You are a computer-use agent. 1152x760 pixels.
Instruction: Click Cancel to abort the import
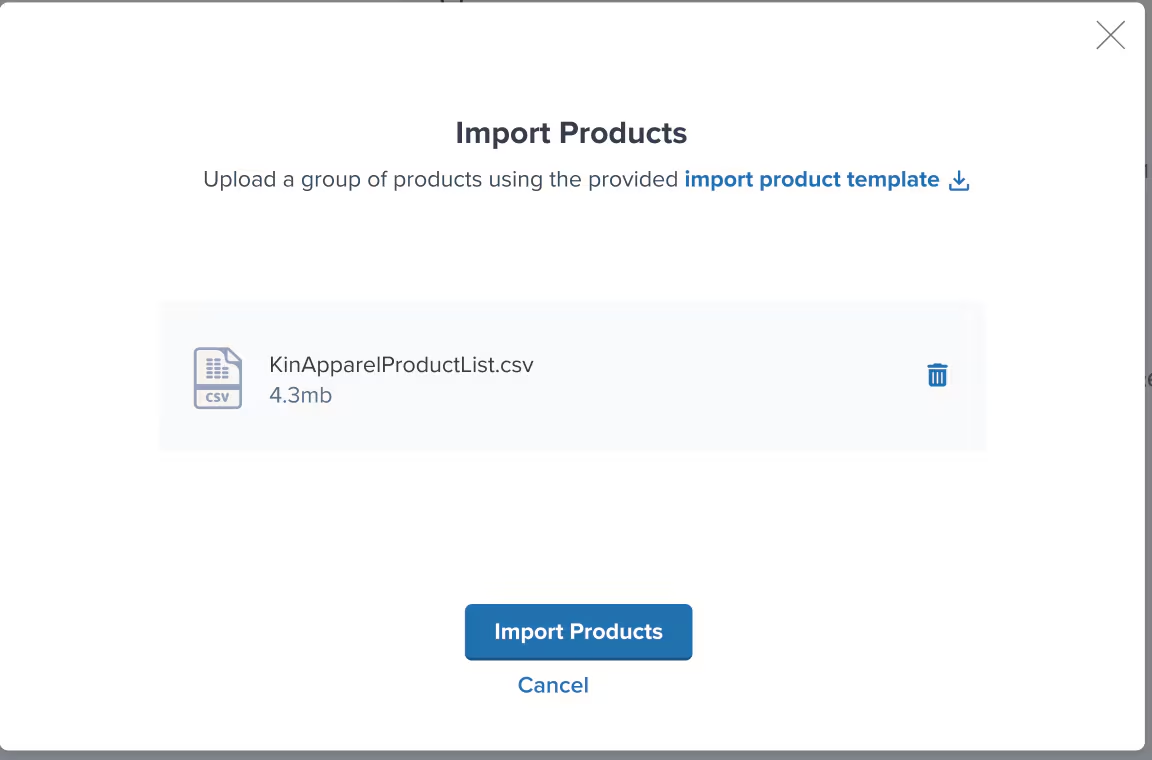553,685
